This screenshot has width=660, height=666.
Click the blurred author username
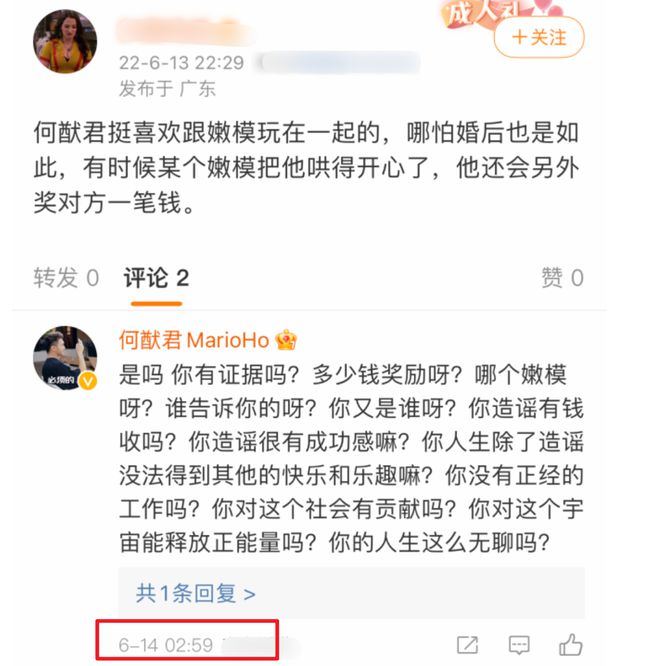184,31
